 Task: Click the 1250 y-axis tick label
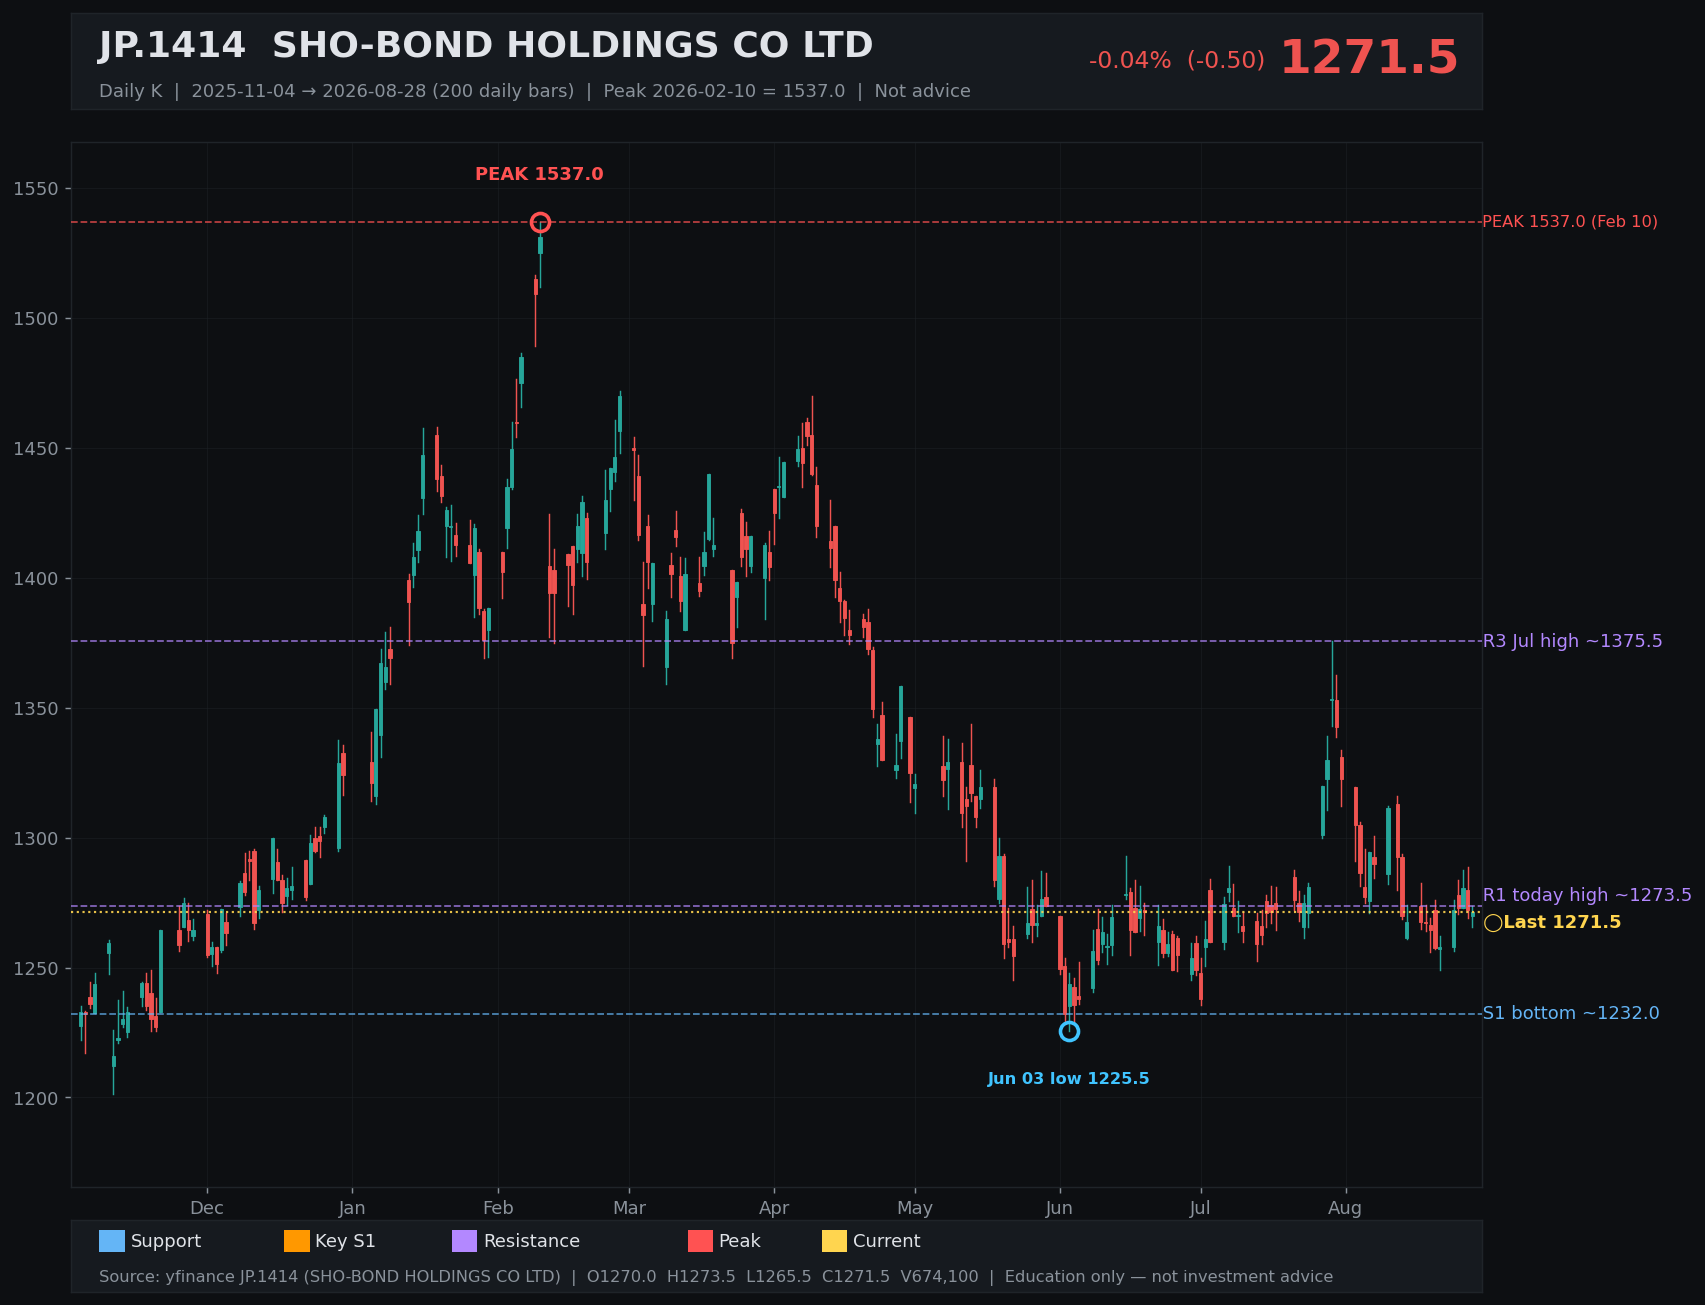point(36,969)
